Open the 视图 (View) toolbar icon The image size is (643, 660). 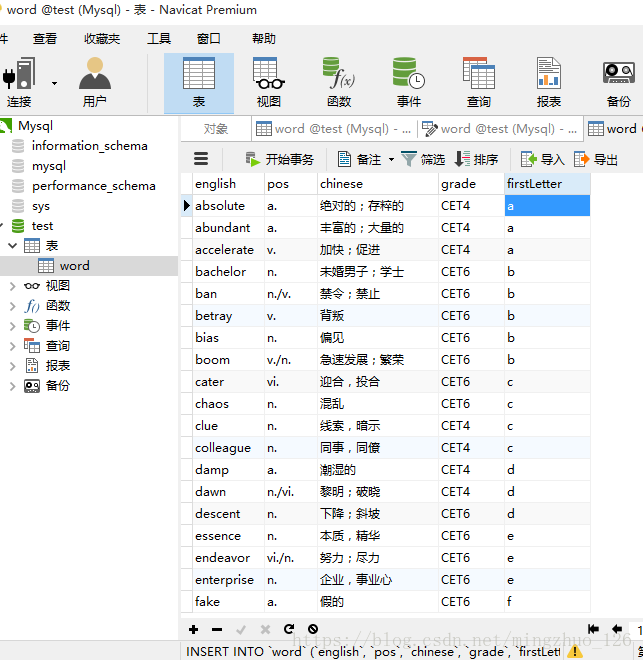tap(269, 83)
